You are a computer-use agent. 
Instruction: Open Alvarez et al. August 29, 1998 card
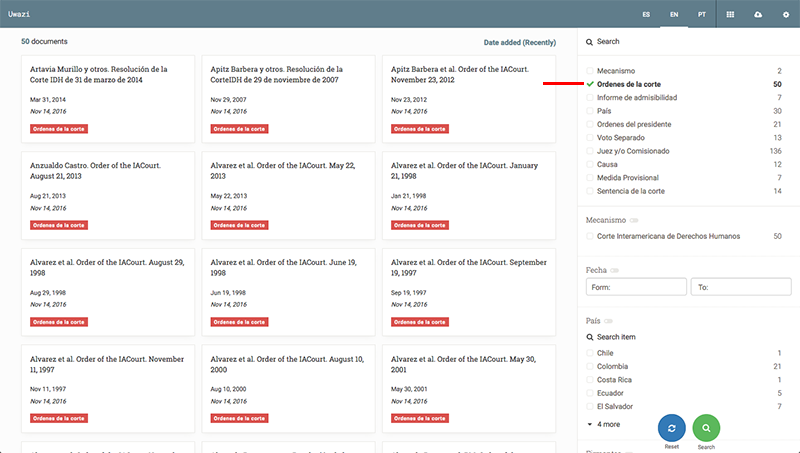coord(108,292)
